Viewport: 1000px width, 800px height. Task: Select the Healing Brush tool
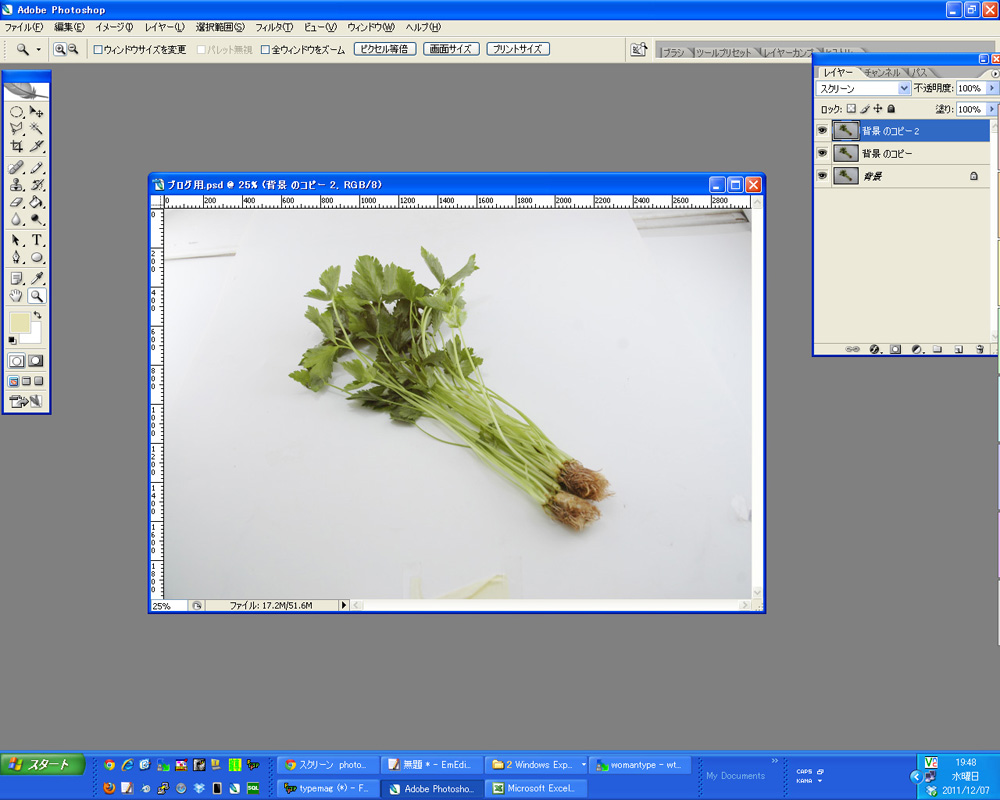coord(17,168)
